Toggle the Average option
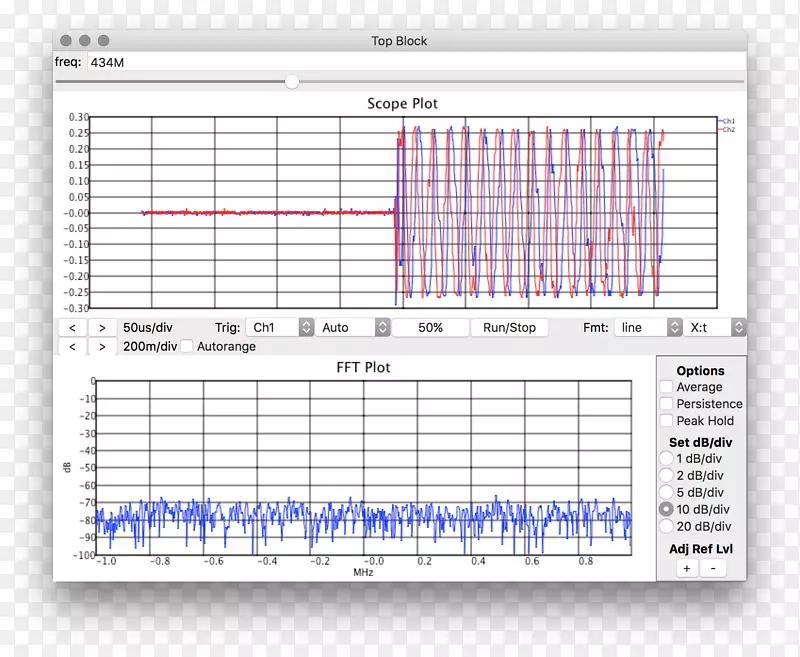Screen dimensions: 800x657 (x=667, y=387)
